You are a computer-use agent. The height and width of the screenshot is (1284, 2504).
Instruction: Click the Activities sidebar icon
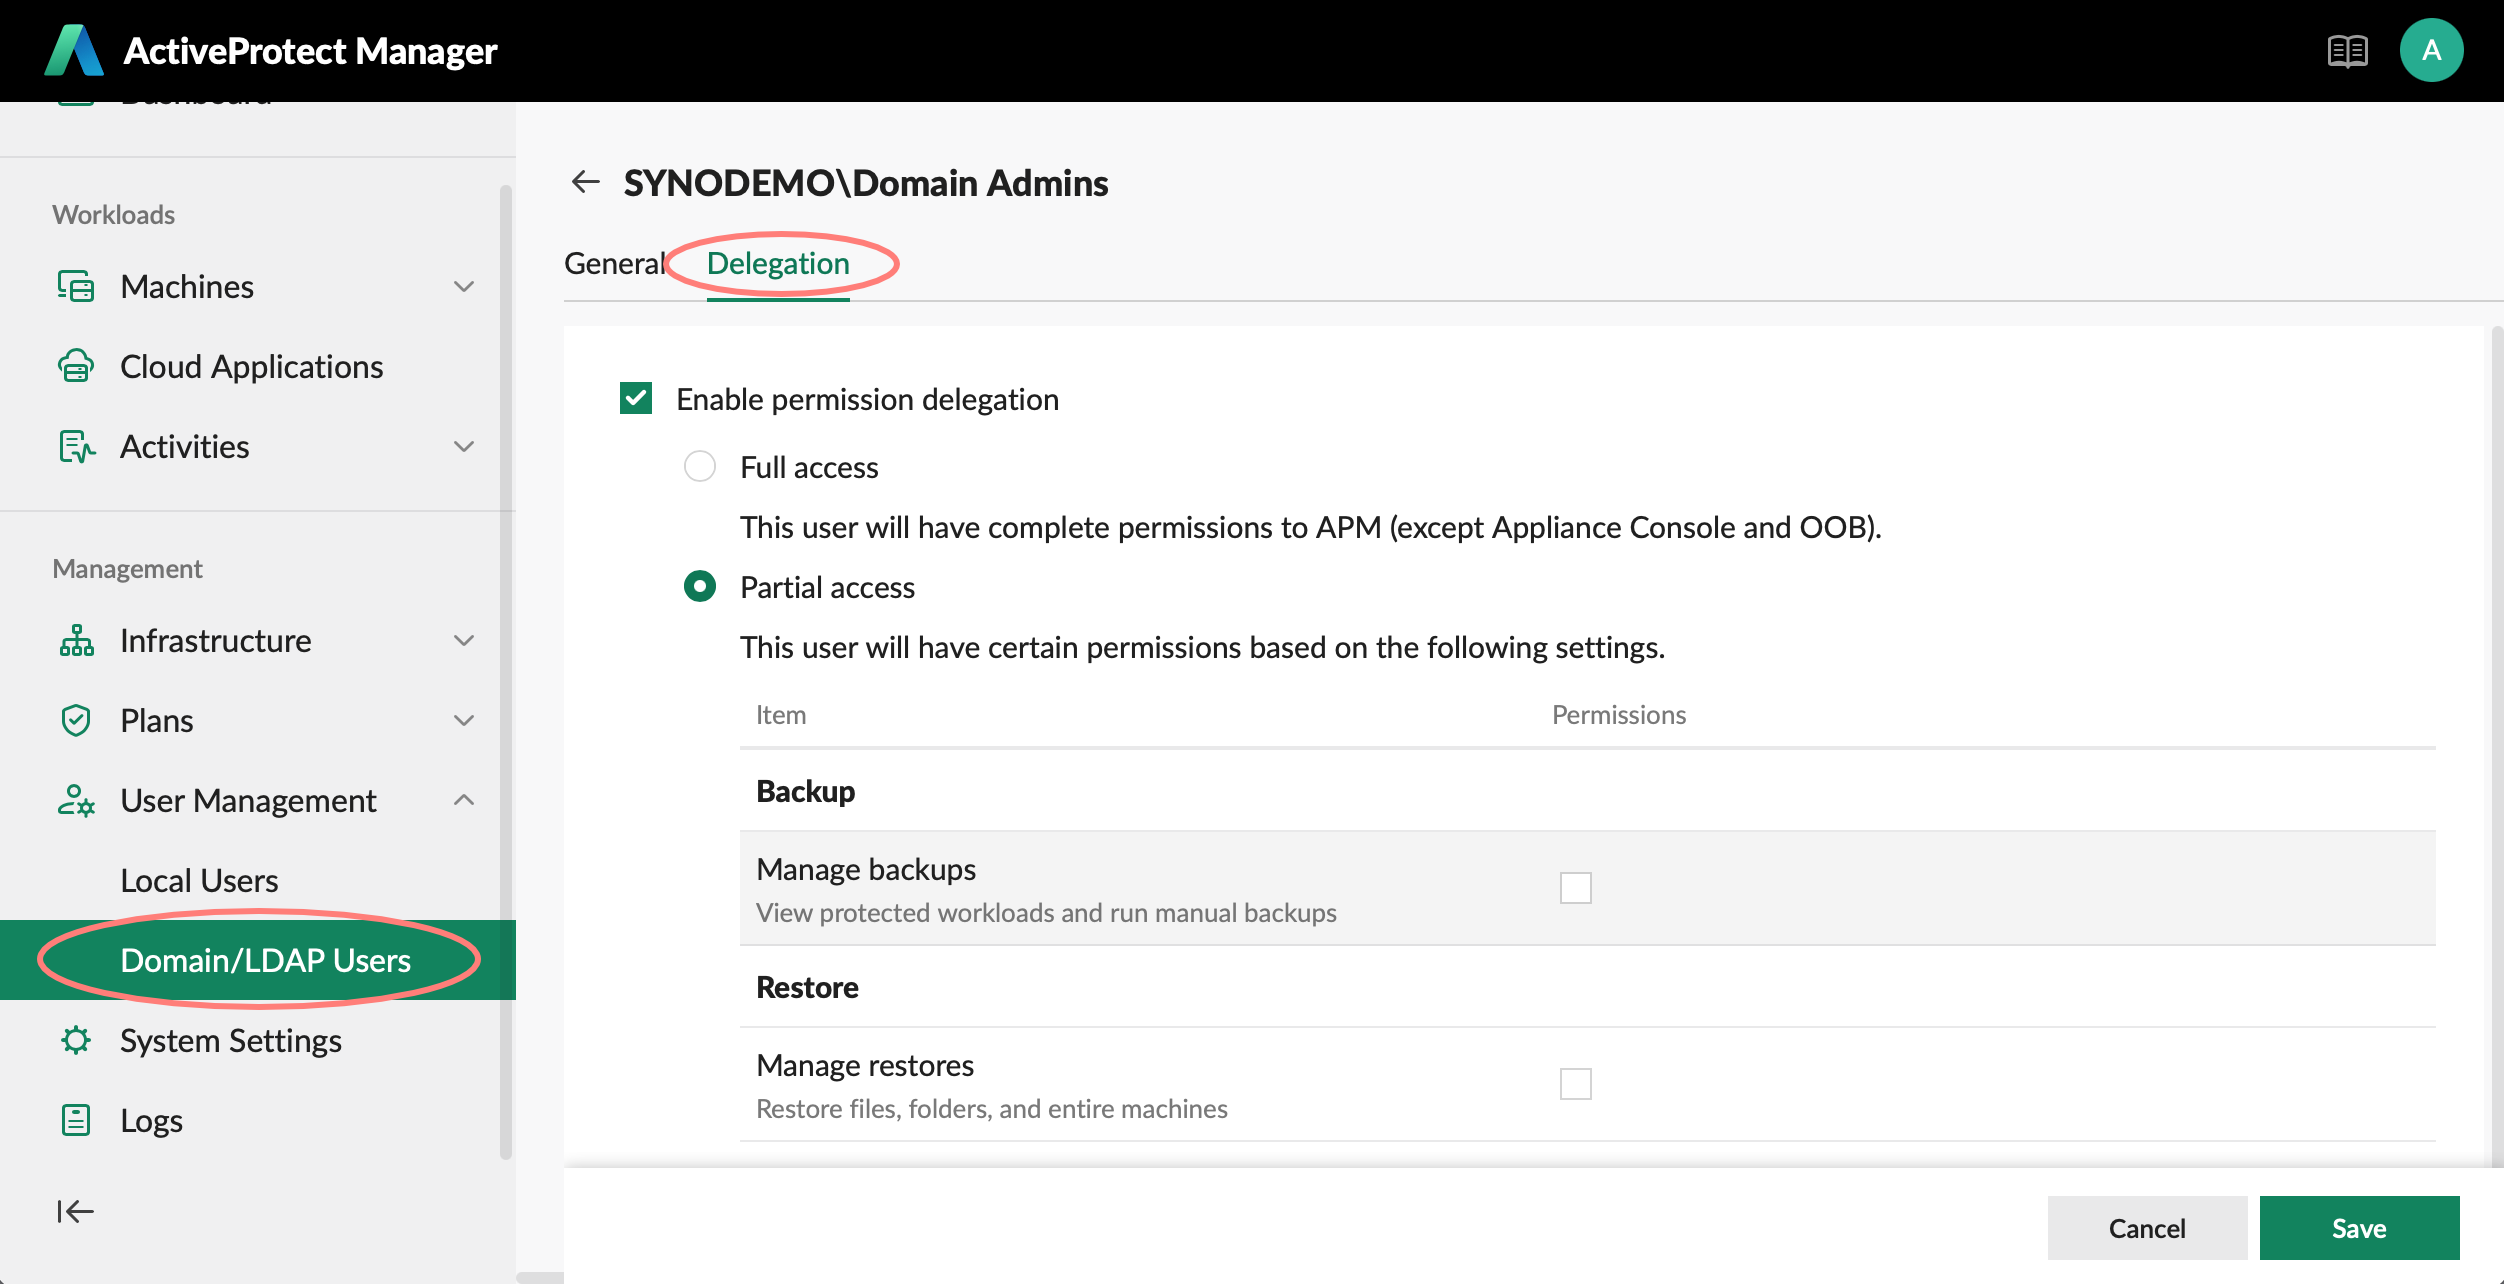pos(76,446)
